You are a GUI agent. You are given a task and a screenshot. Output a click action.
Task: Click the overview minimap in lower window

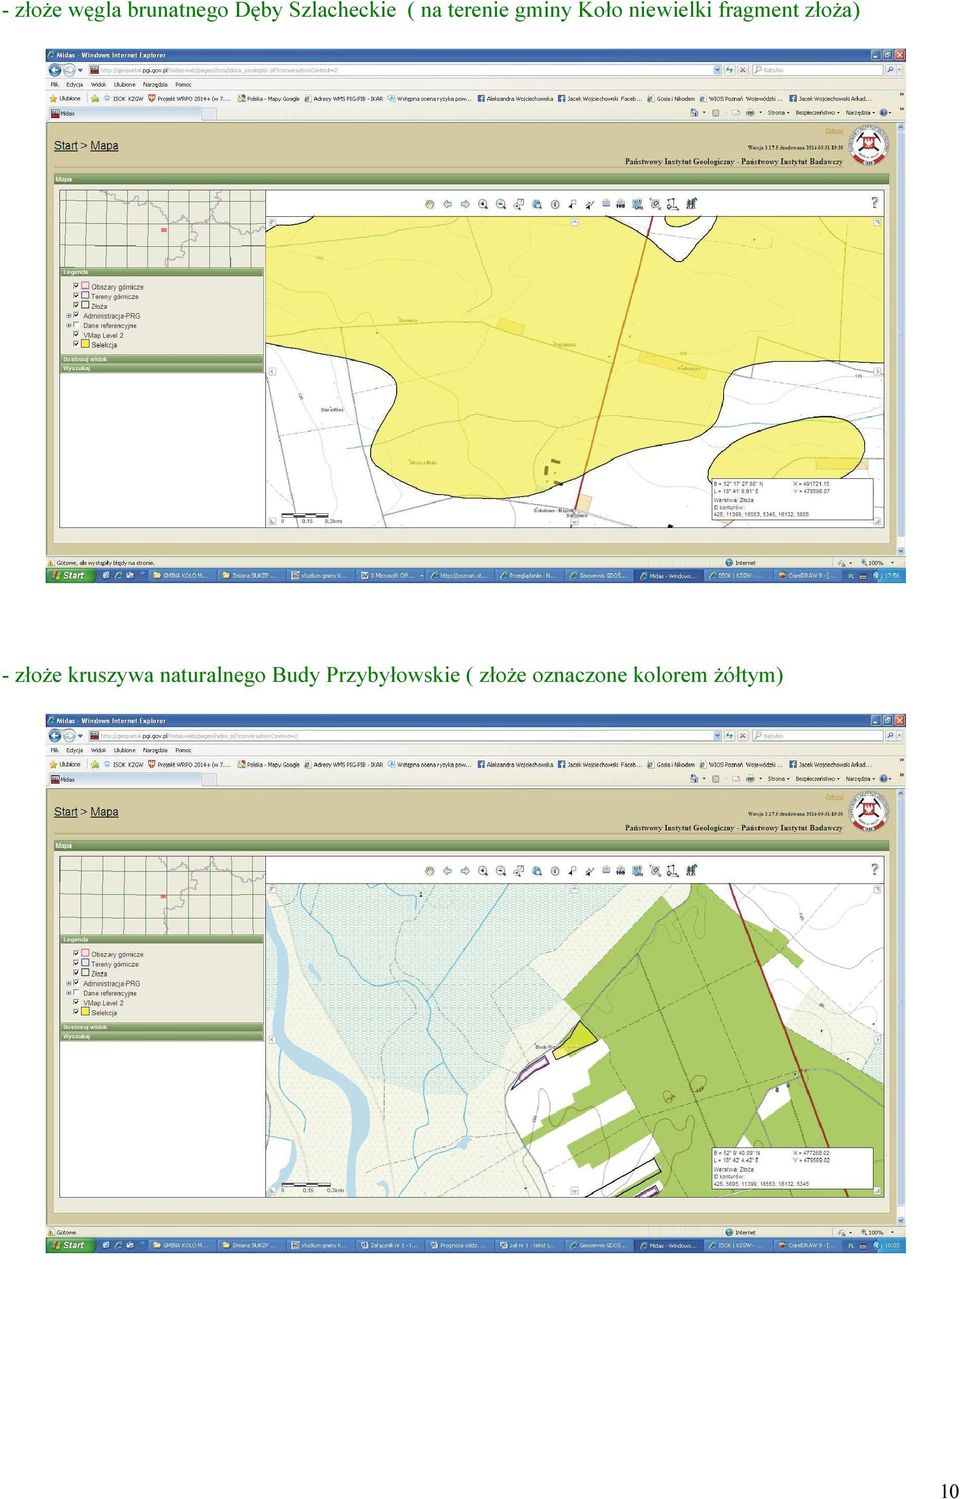tap(162, 895)
